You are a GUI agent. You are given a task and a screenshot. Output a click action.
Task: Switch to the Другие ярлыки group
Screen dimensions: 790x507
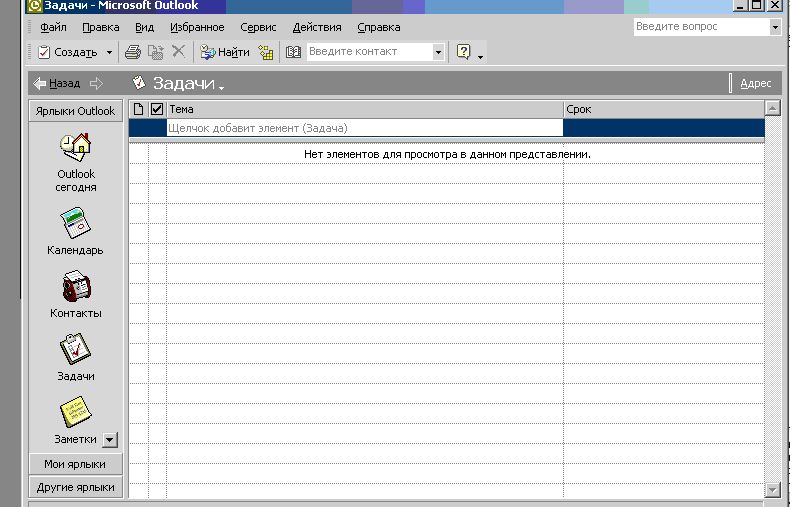76,487
